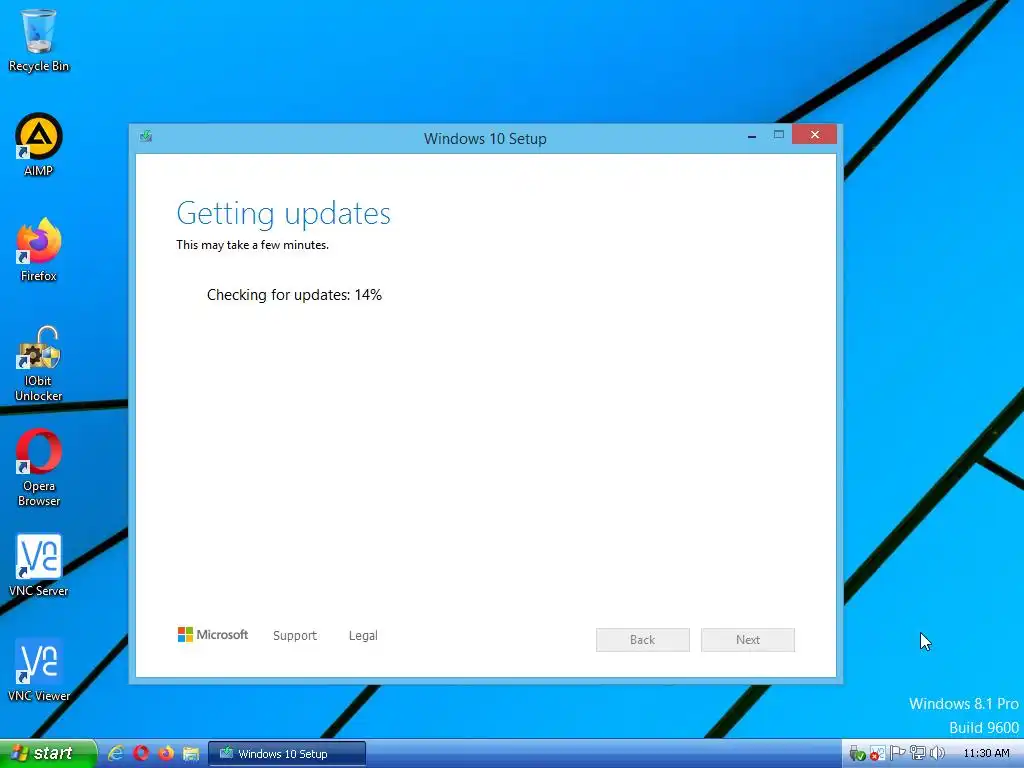Open the volume speaker tray icon
Viewport: 1024px width, 768px height.
[937, 754]
